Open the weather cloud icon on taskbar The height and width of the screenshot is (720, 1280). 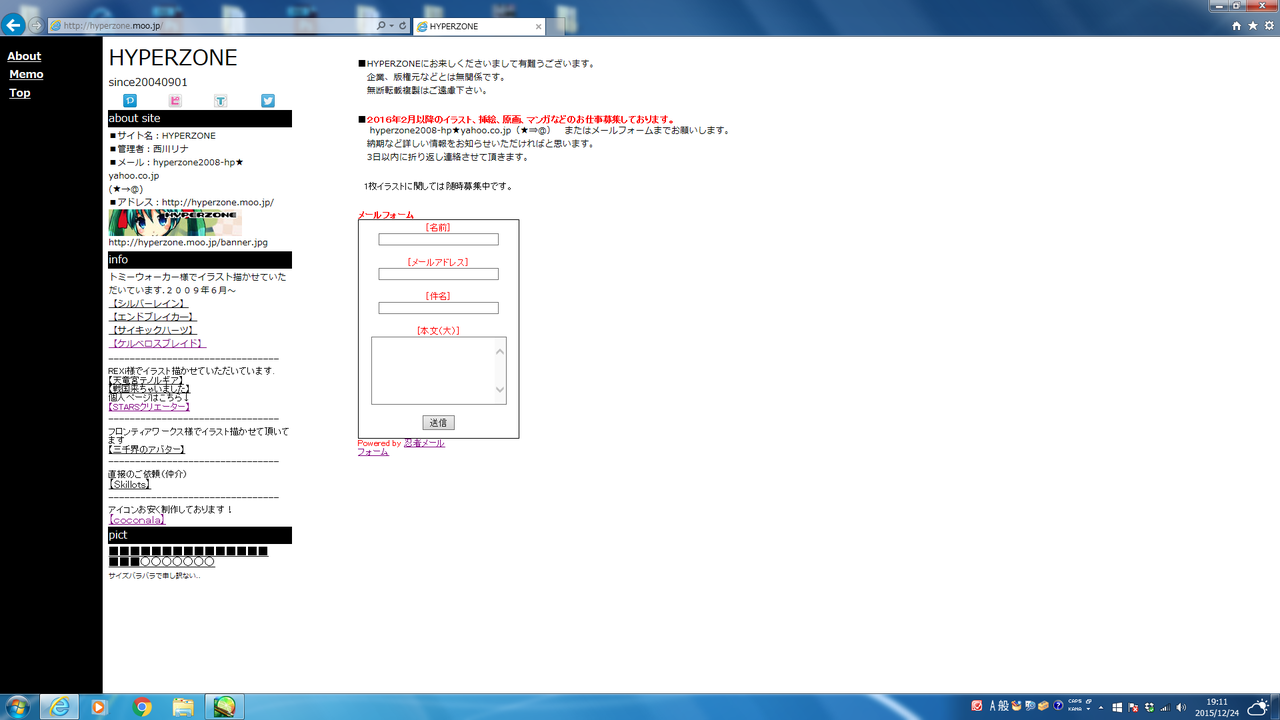pos(1257,707)
